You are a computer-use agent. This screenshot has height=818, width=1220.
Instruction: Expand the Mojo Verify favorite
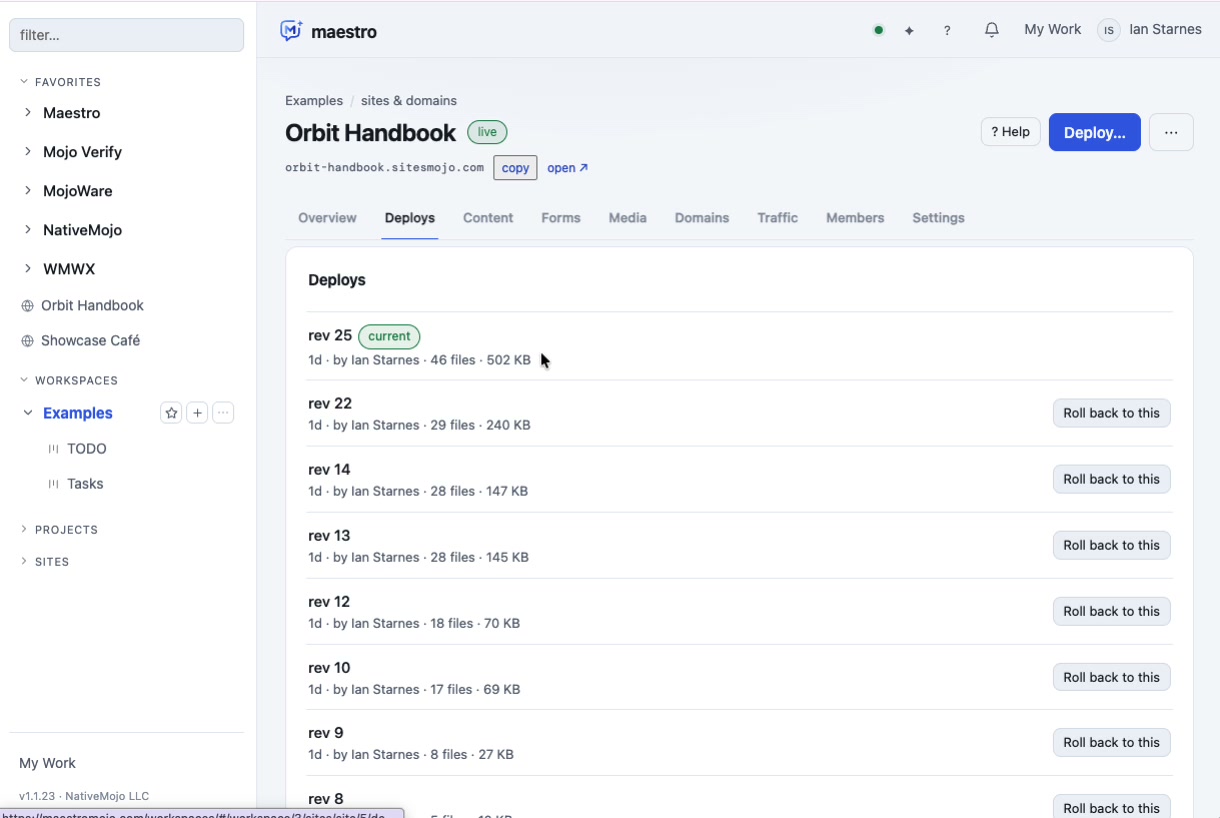(x=28, y=152)
